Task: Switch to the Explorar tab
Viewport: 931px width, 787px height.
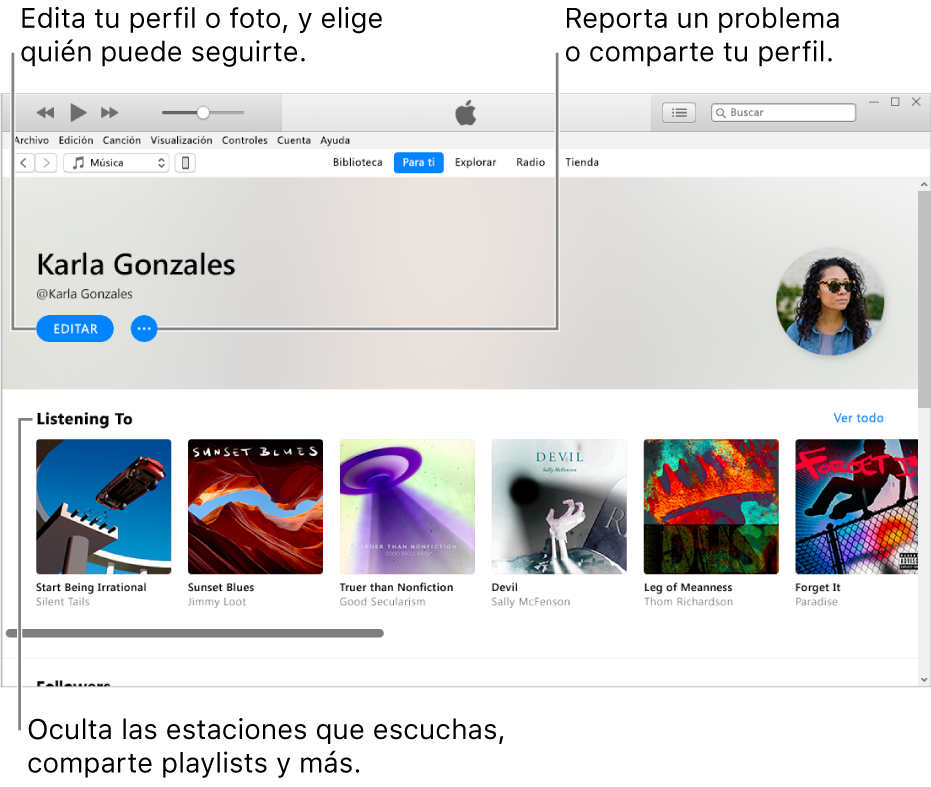Action: (x=475, y=162)
